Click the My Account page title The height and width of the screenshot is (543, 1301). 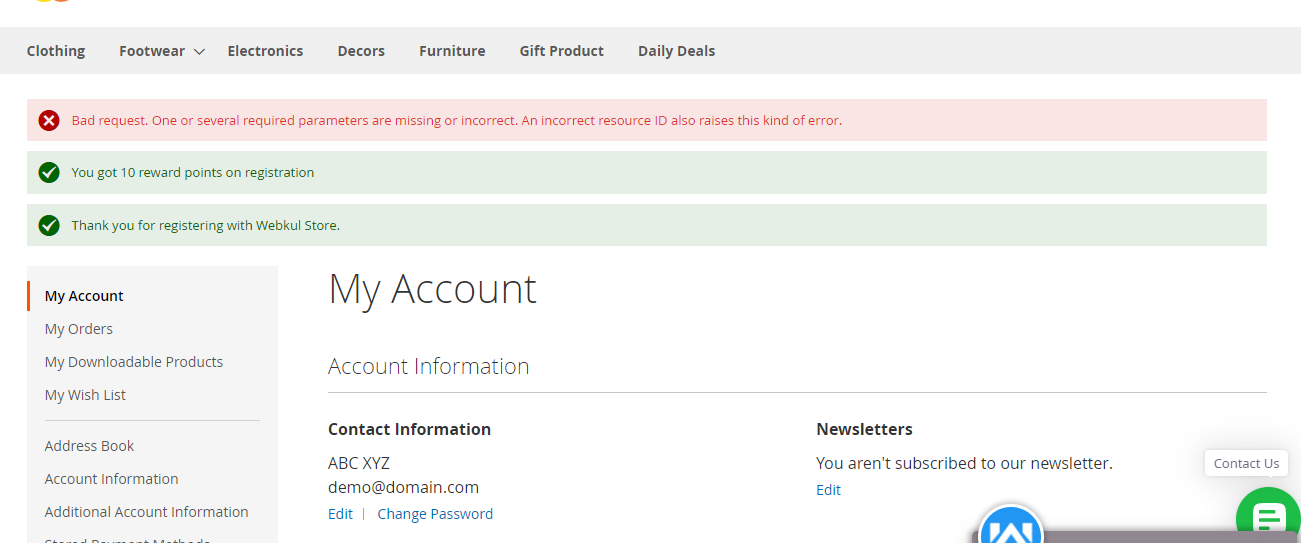click(432, 289)
